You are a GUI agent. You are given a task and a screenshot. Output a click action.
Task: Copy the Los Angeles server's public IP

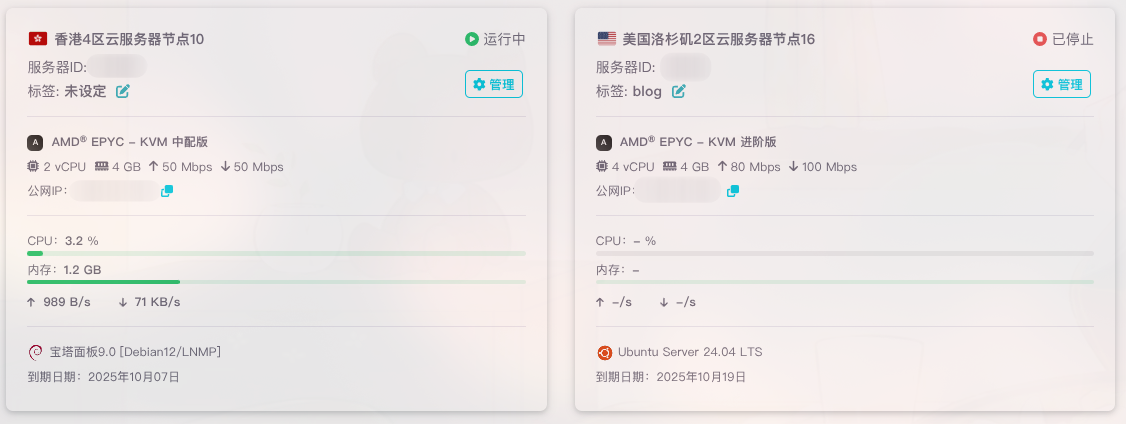[x=733, y=191]
